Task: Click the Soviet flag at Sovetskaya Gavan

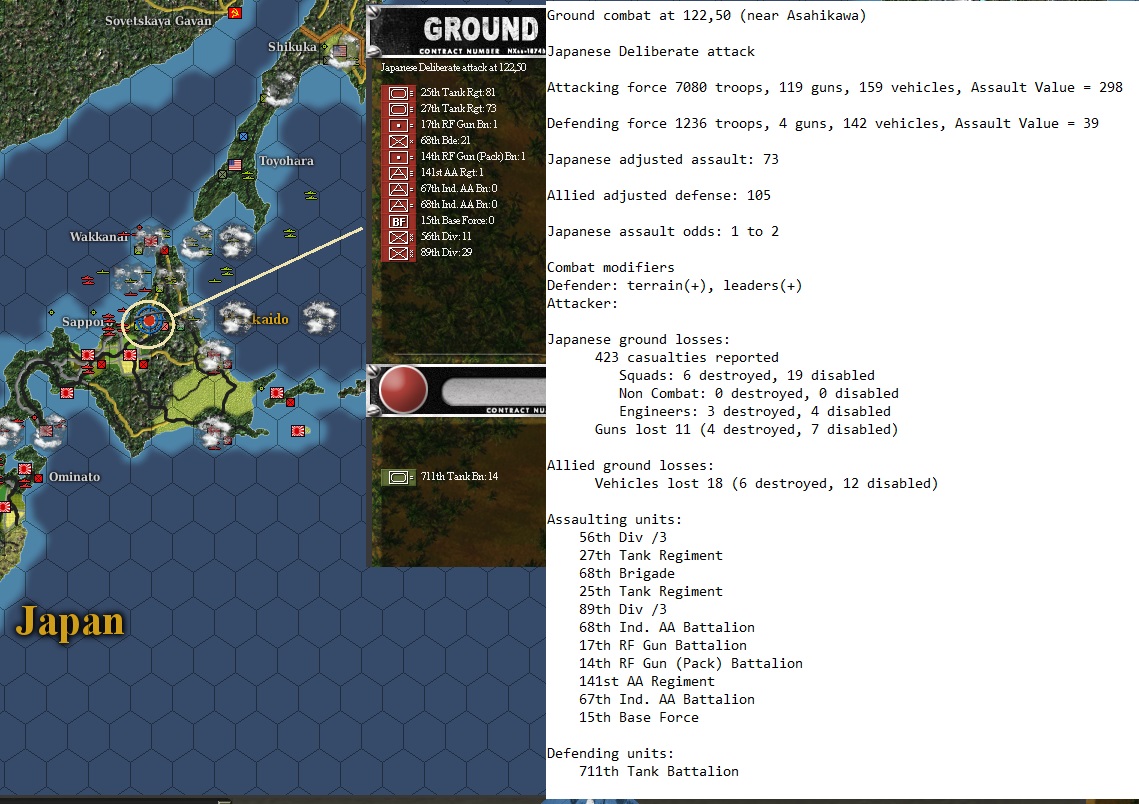Action: pos(235,12)
